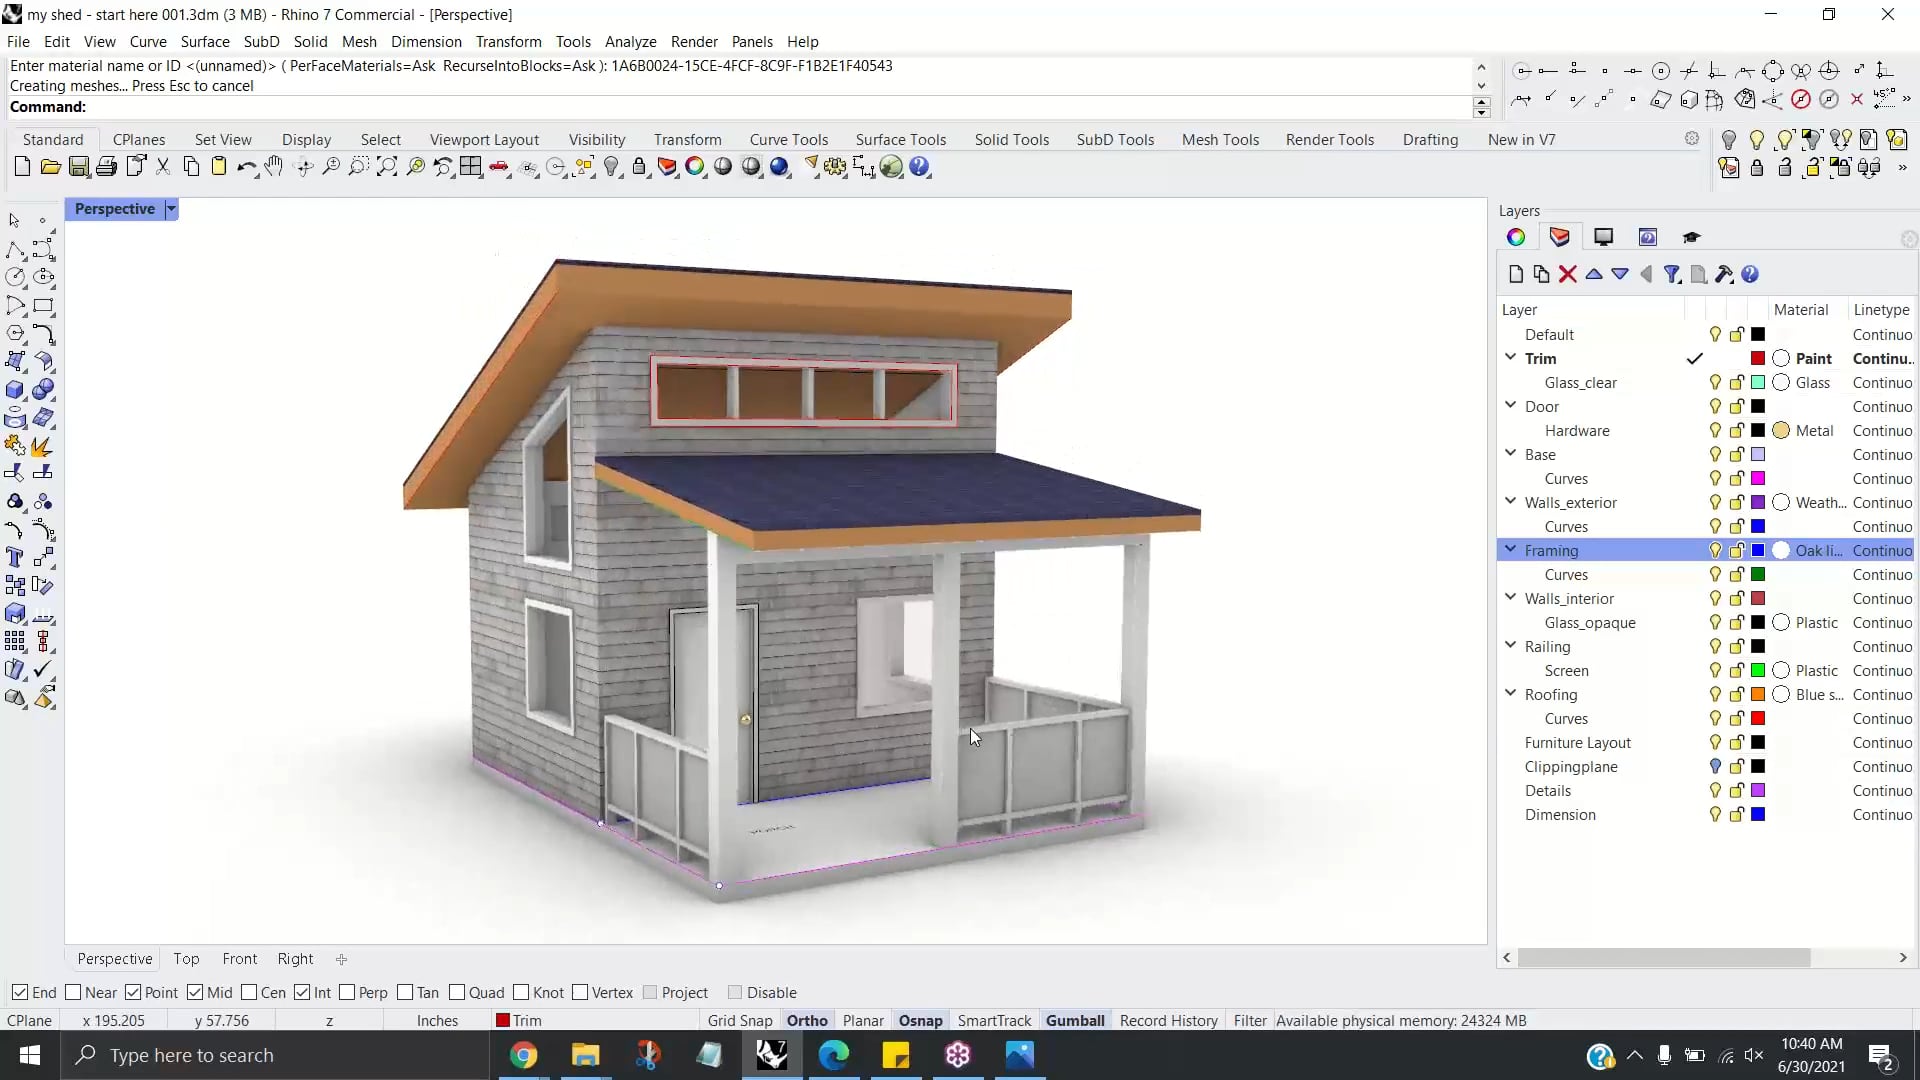The width and height of the screenshot is (1920, 1080).
Task: Open the Perspective viewport dropdown arrow
Action: pos(171,209)
